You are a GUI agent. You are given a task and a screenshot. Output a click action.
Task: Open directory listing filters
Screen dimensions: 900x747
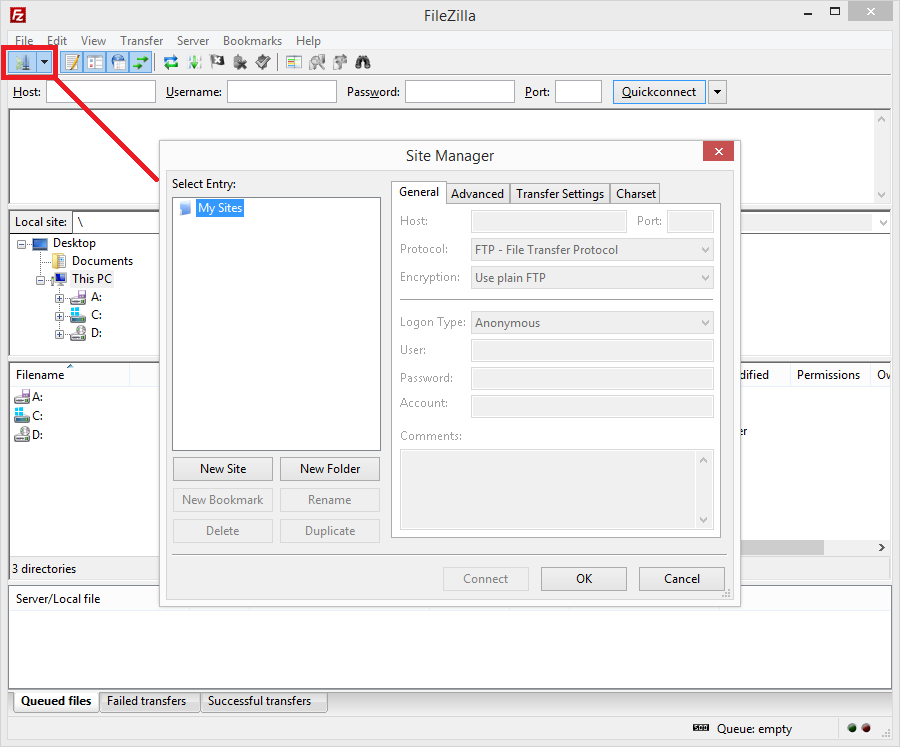click(x=293, y=62)
